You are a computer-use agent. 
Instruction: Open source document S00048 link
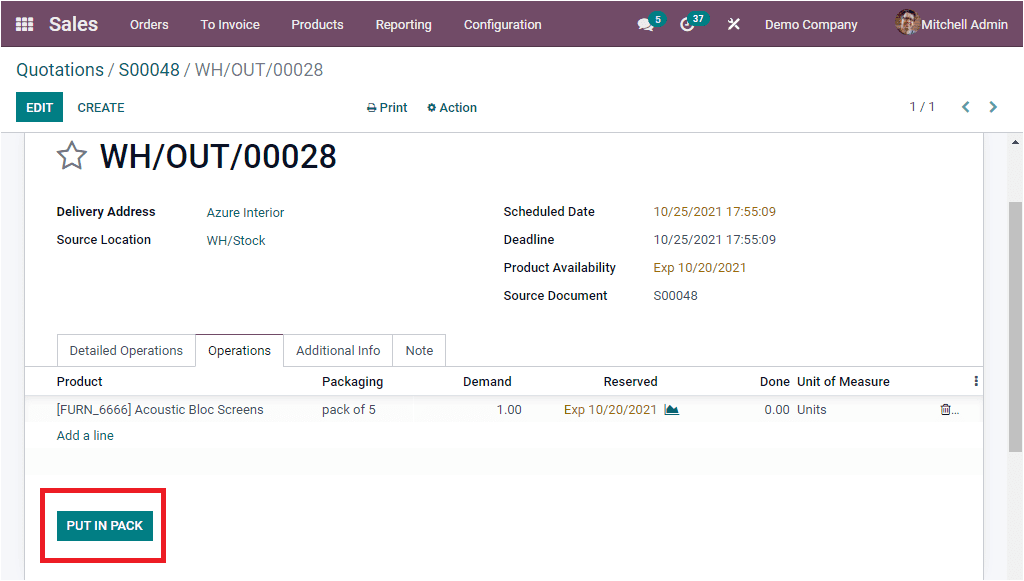[x=675, y=295]
